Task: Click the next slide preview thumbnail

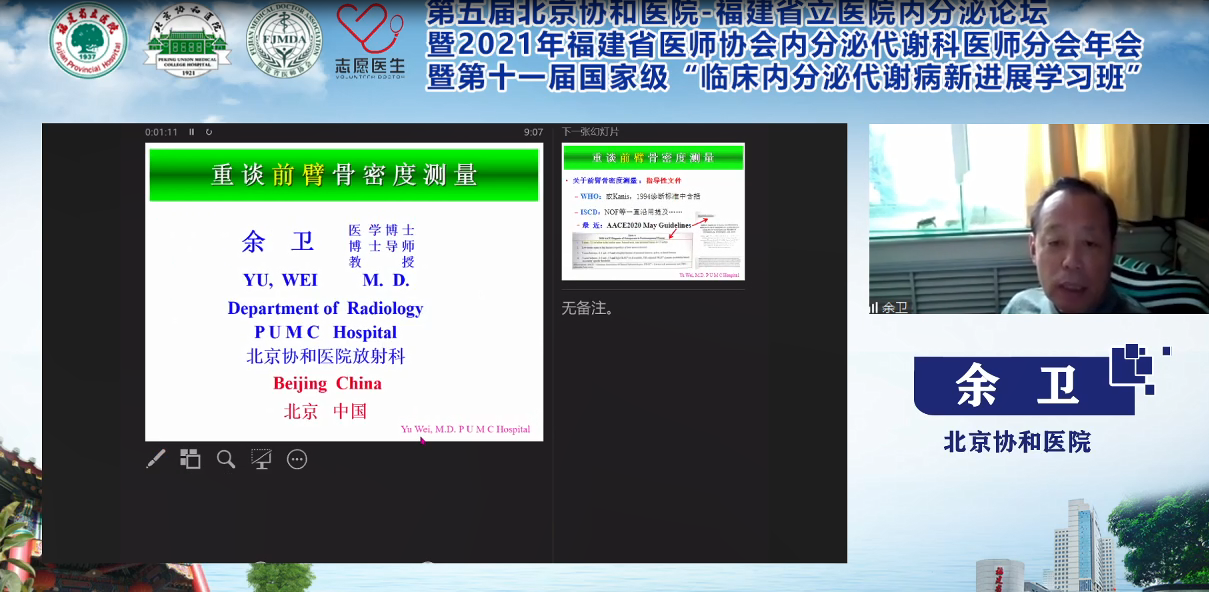Action: [653, 211]
